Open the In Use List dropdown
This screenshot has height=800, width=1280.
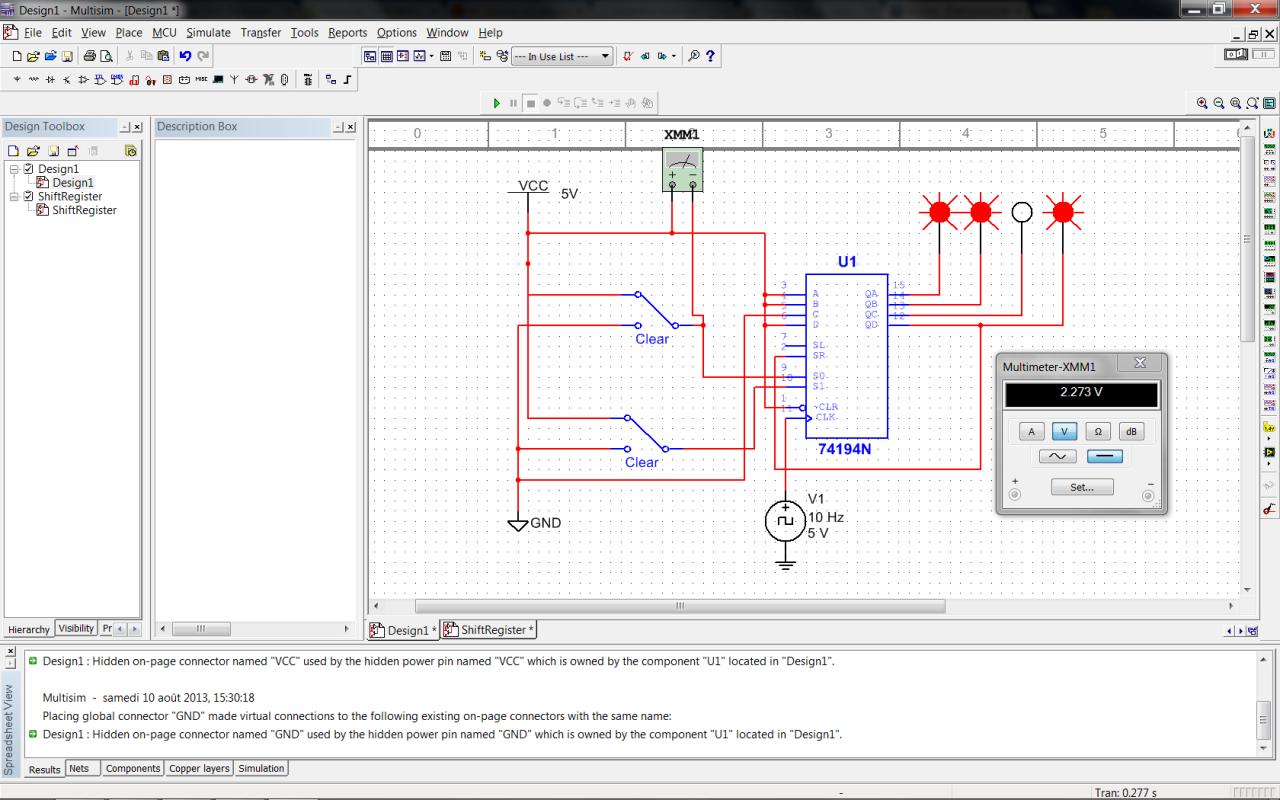pyautogui.click(x=606, y=57)
